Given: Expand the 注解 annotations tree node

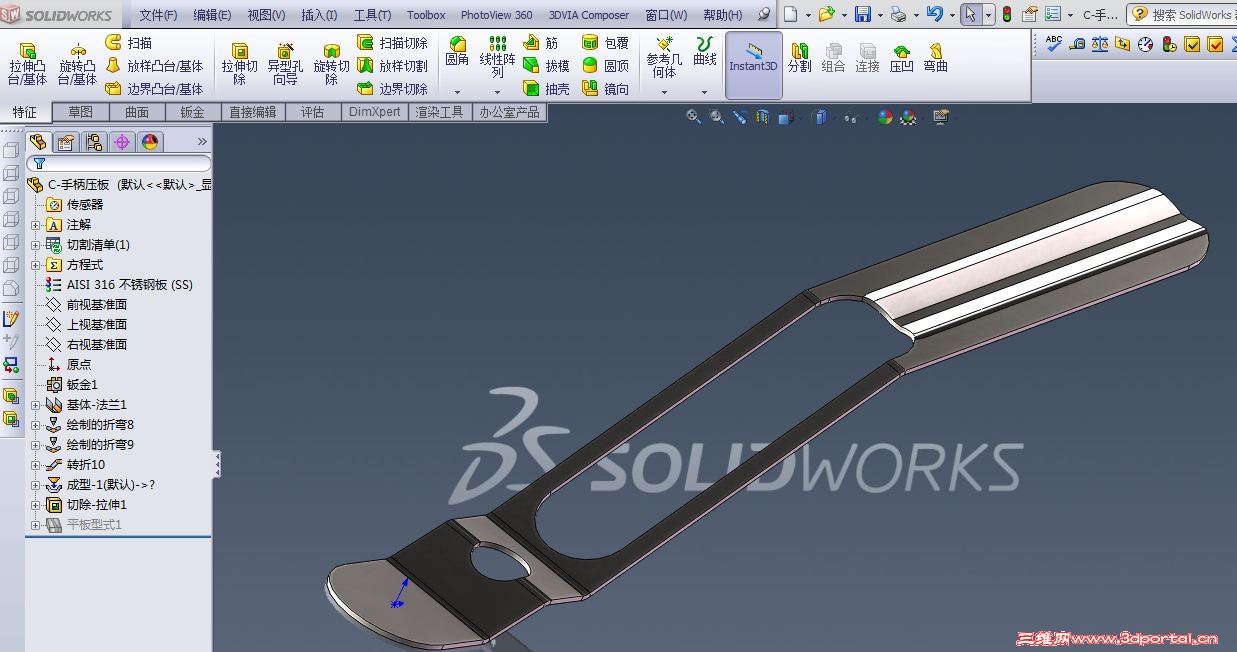Looking at the screenshot, I should (x=36, y=225).
